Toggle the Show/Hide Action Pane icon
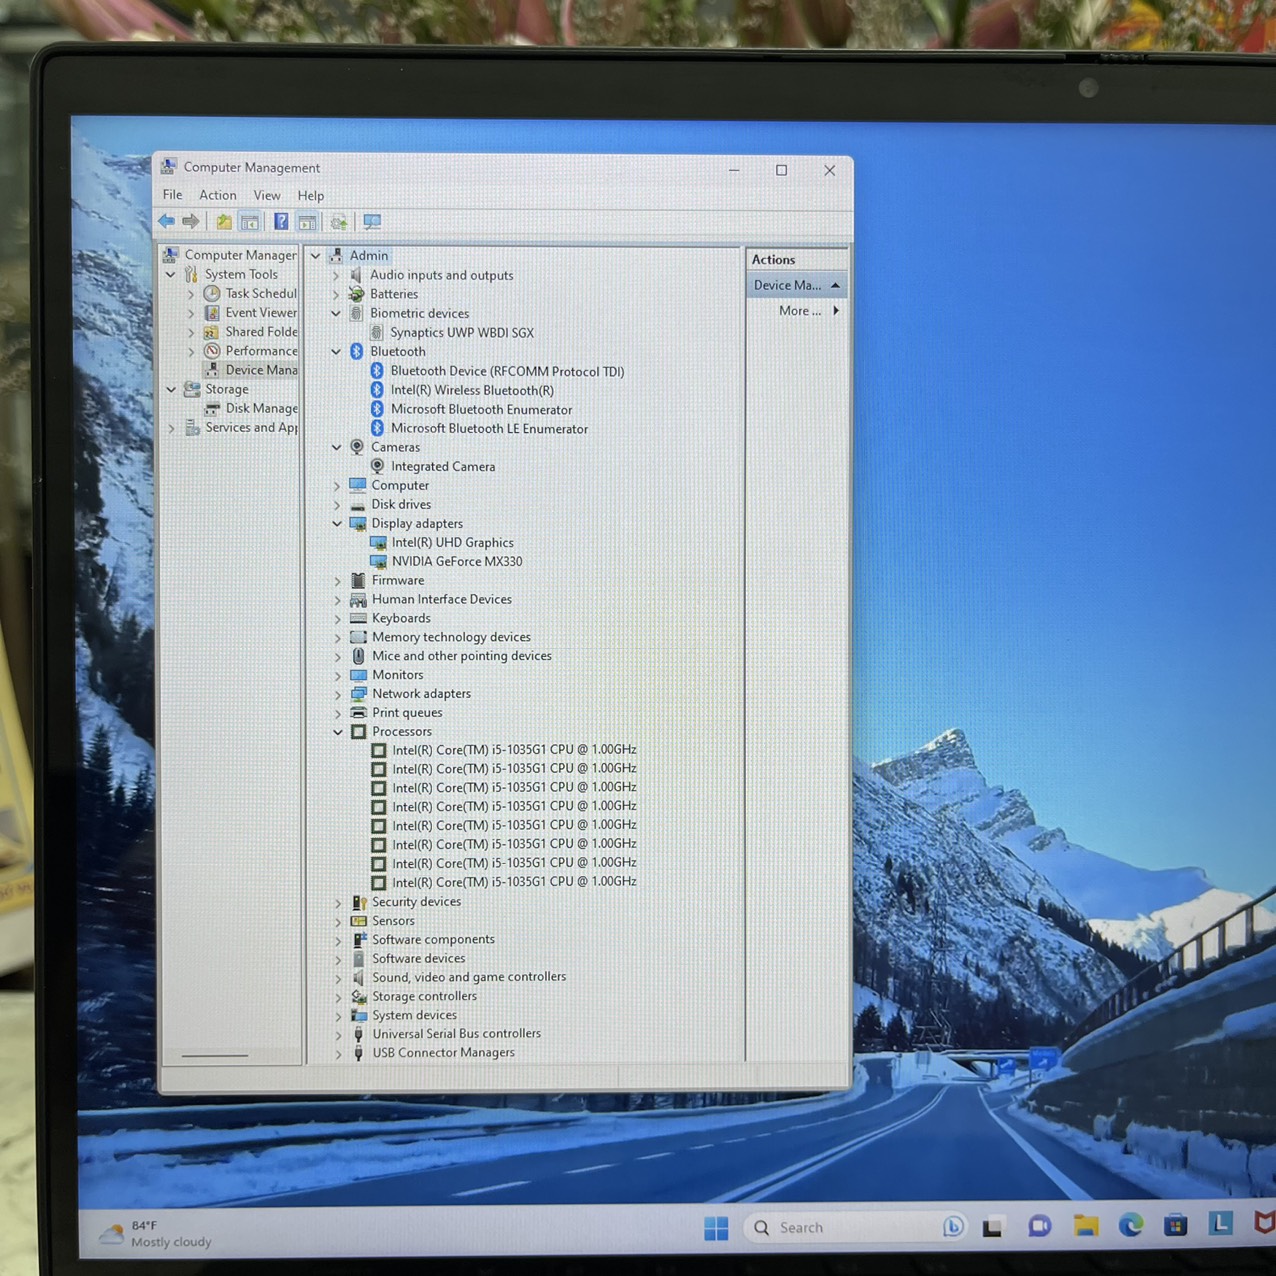 point(307,222)
